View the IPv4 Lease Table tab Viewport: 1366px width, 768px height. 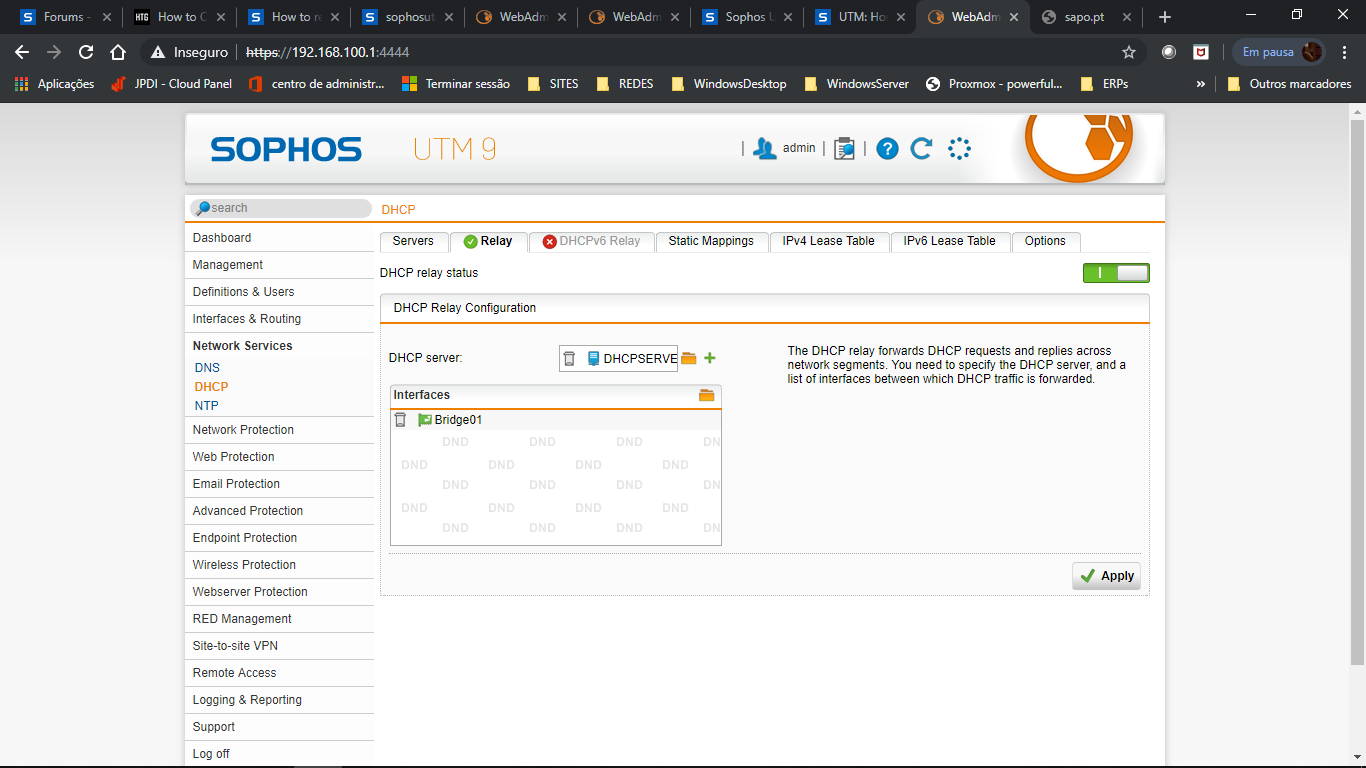coord(829,241)
